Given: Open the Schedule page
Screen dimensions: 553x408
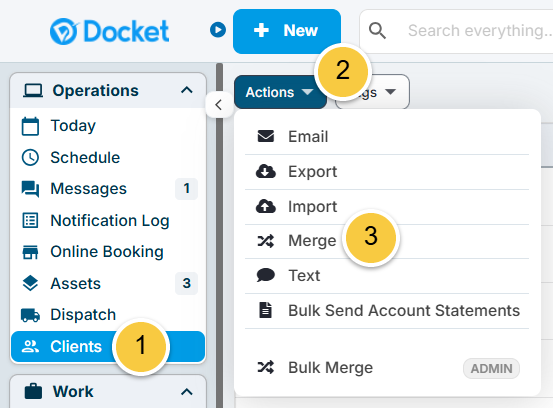Looking at the screenshot, I should click(85, 157).
